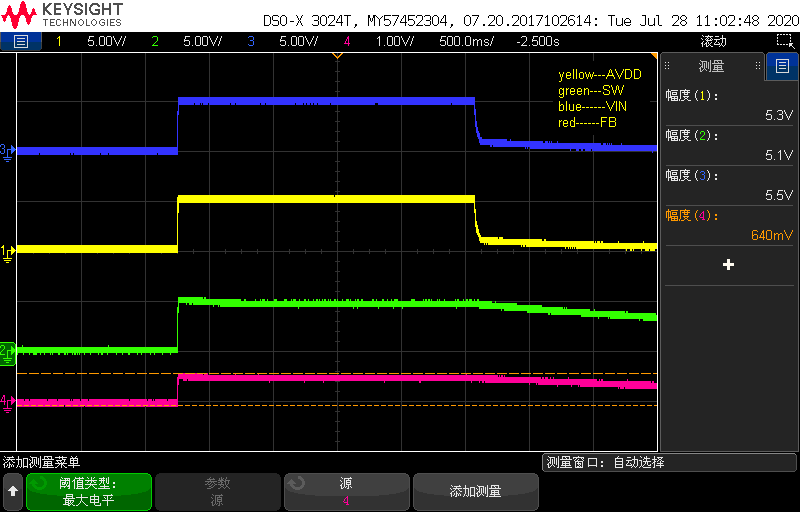Image resolution: width=800 pixels, height=512 pixels.
Task: Click the 滚动 run mode indicator
Action: point(713,41)
